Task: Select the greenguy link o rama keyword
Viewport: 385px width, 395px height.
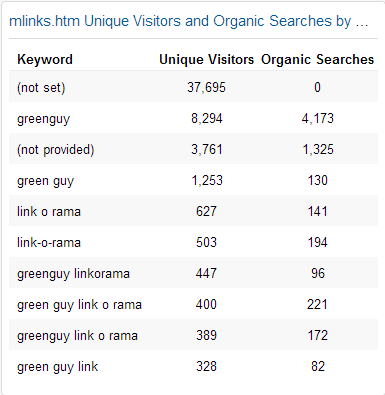Action: click(x=77, y=336)
